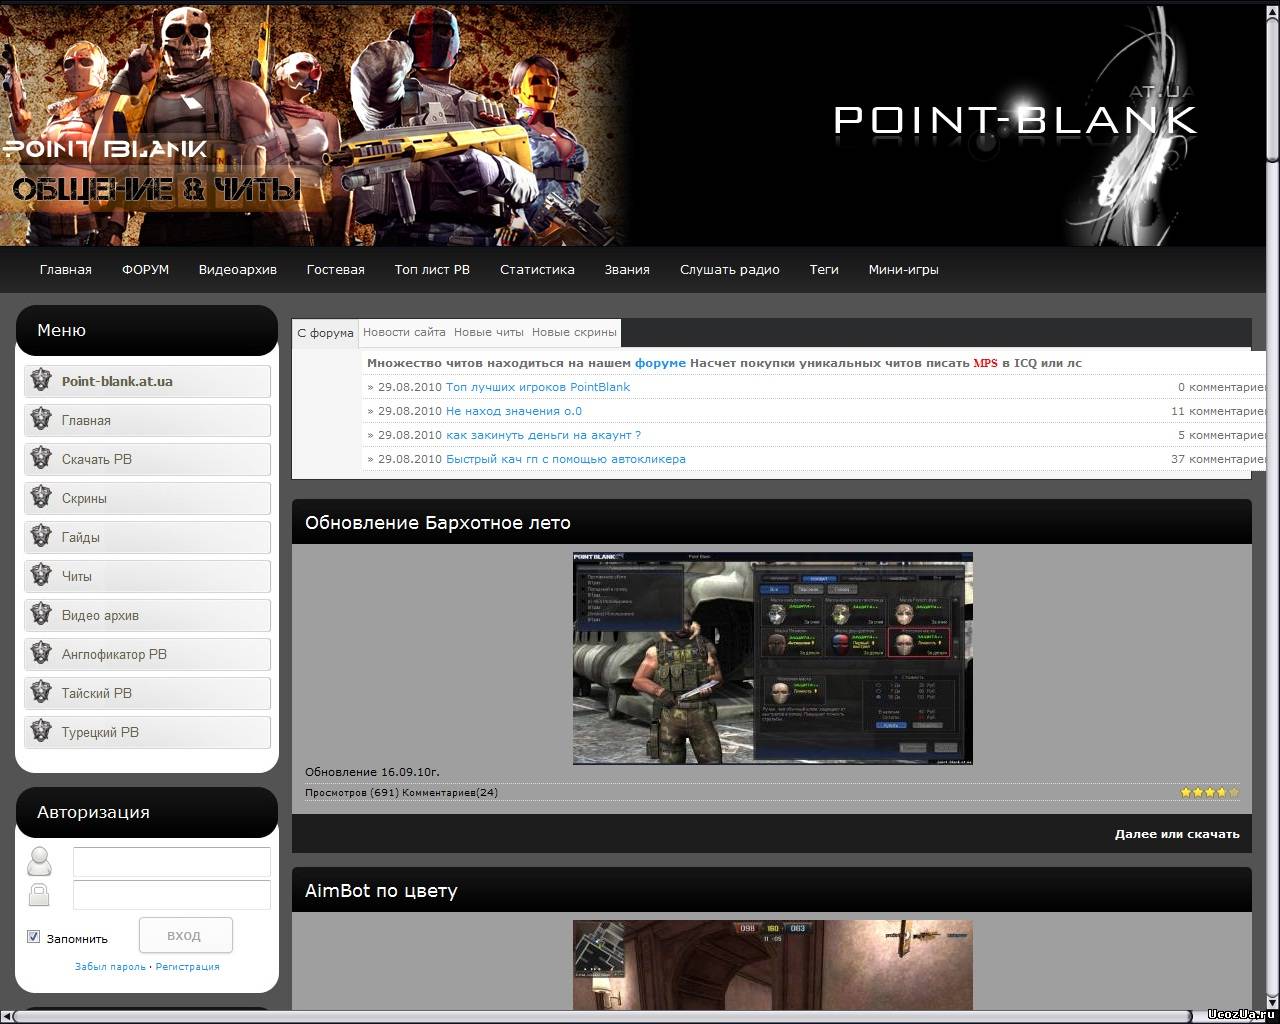The height and width of the screenshot is (1024, 1280).
Task: Open Видео архив sidebar menu entry
Action: [x=147, y=615]
